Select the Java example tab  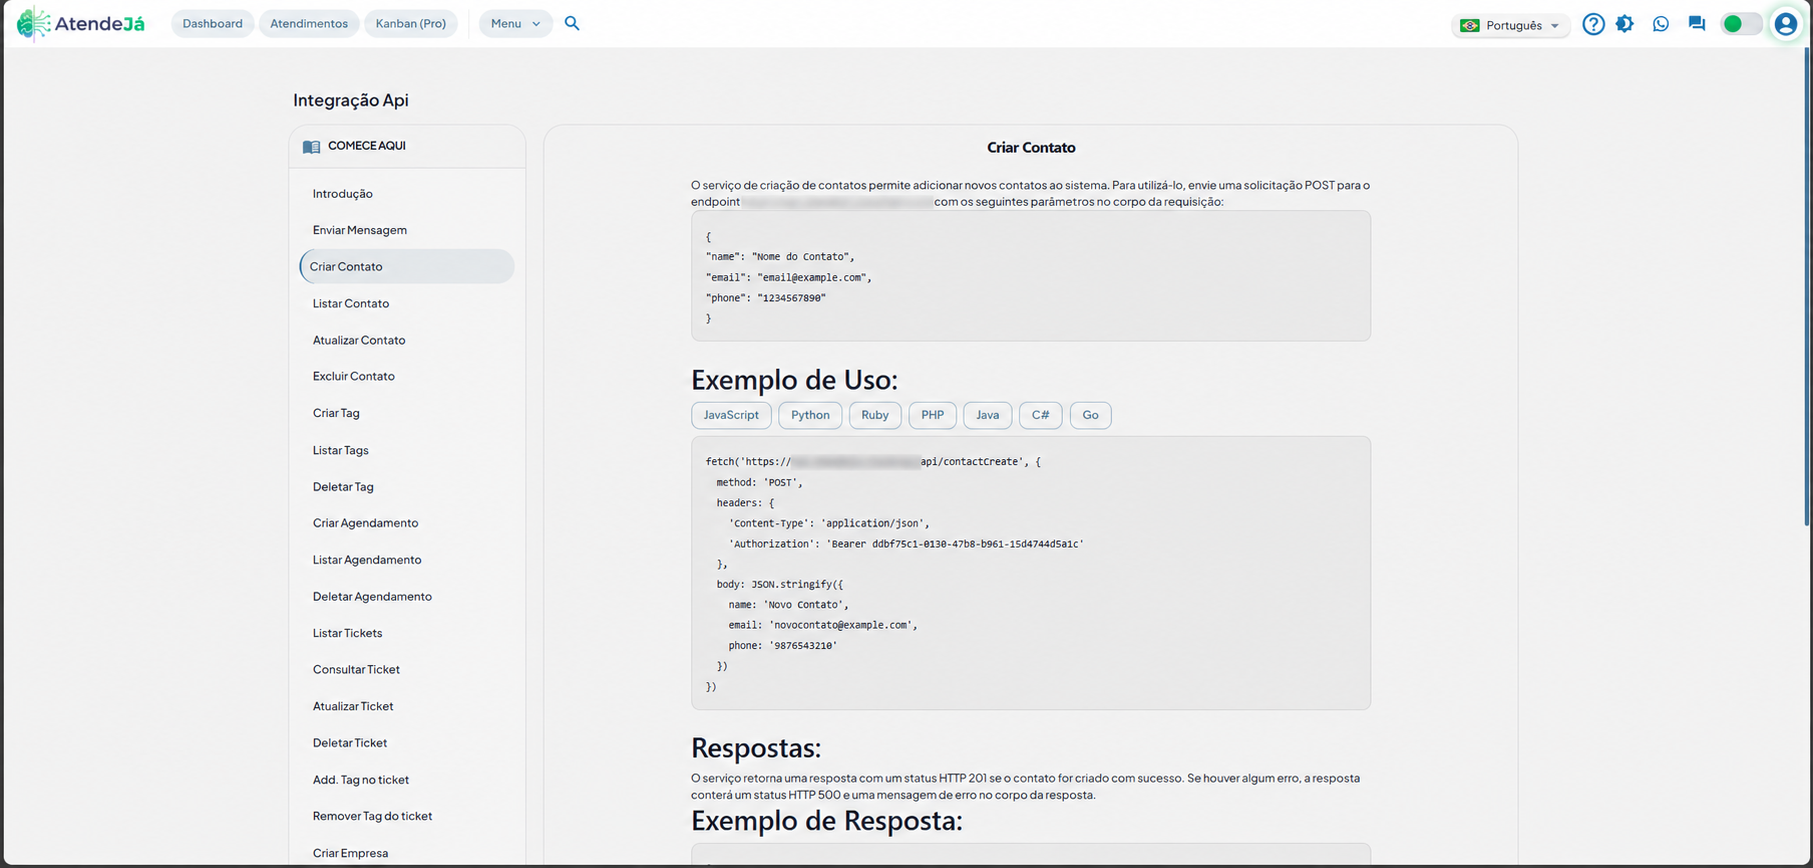click(987, 415)
